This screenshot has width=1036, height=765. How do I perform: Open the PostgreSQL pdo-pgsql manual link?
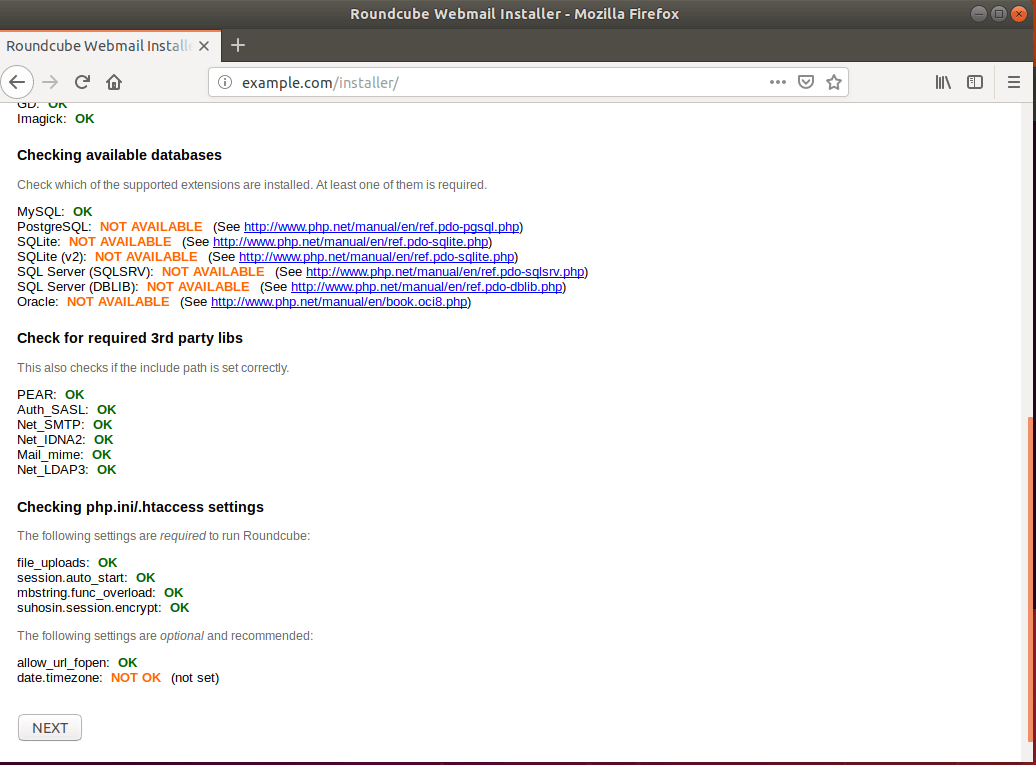381,227
